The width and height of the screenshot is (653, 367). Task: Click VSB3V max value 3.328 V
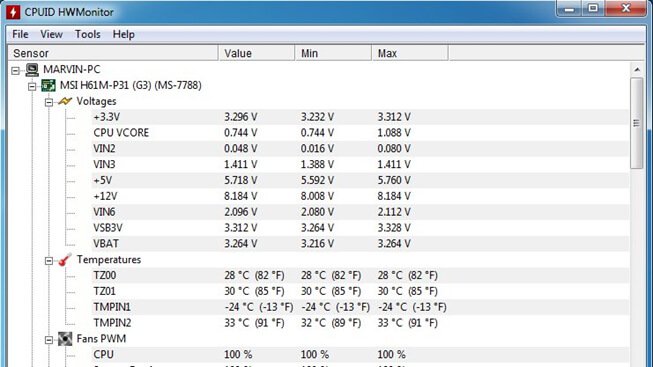coord(394,228)
